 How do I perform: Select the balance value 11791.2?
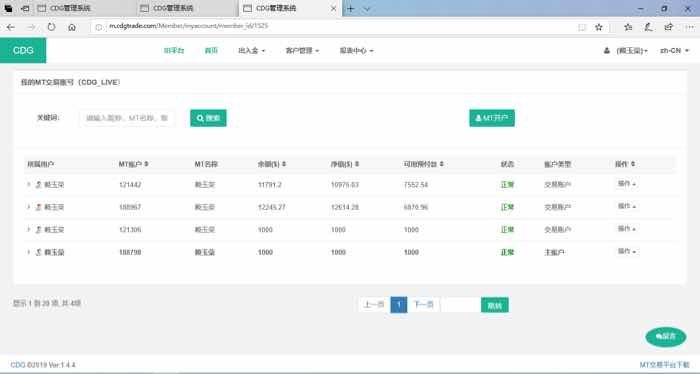coord(270,185)
